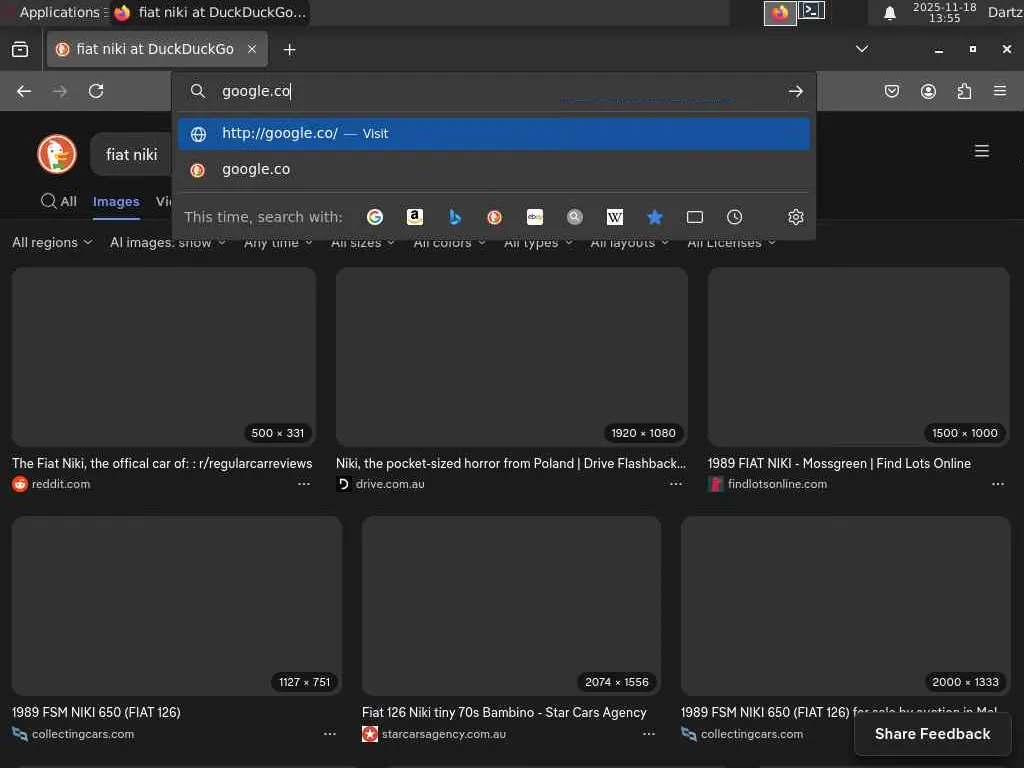The height and width of the screenshot is (768, 1024).
Task: Reload the page with the refresh icon
Action: [96, 91]
